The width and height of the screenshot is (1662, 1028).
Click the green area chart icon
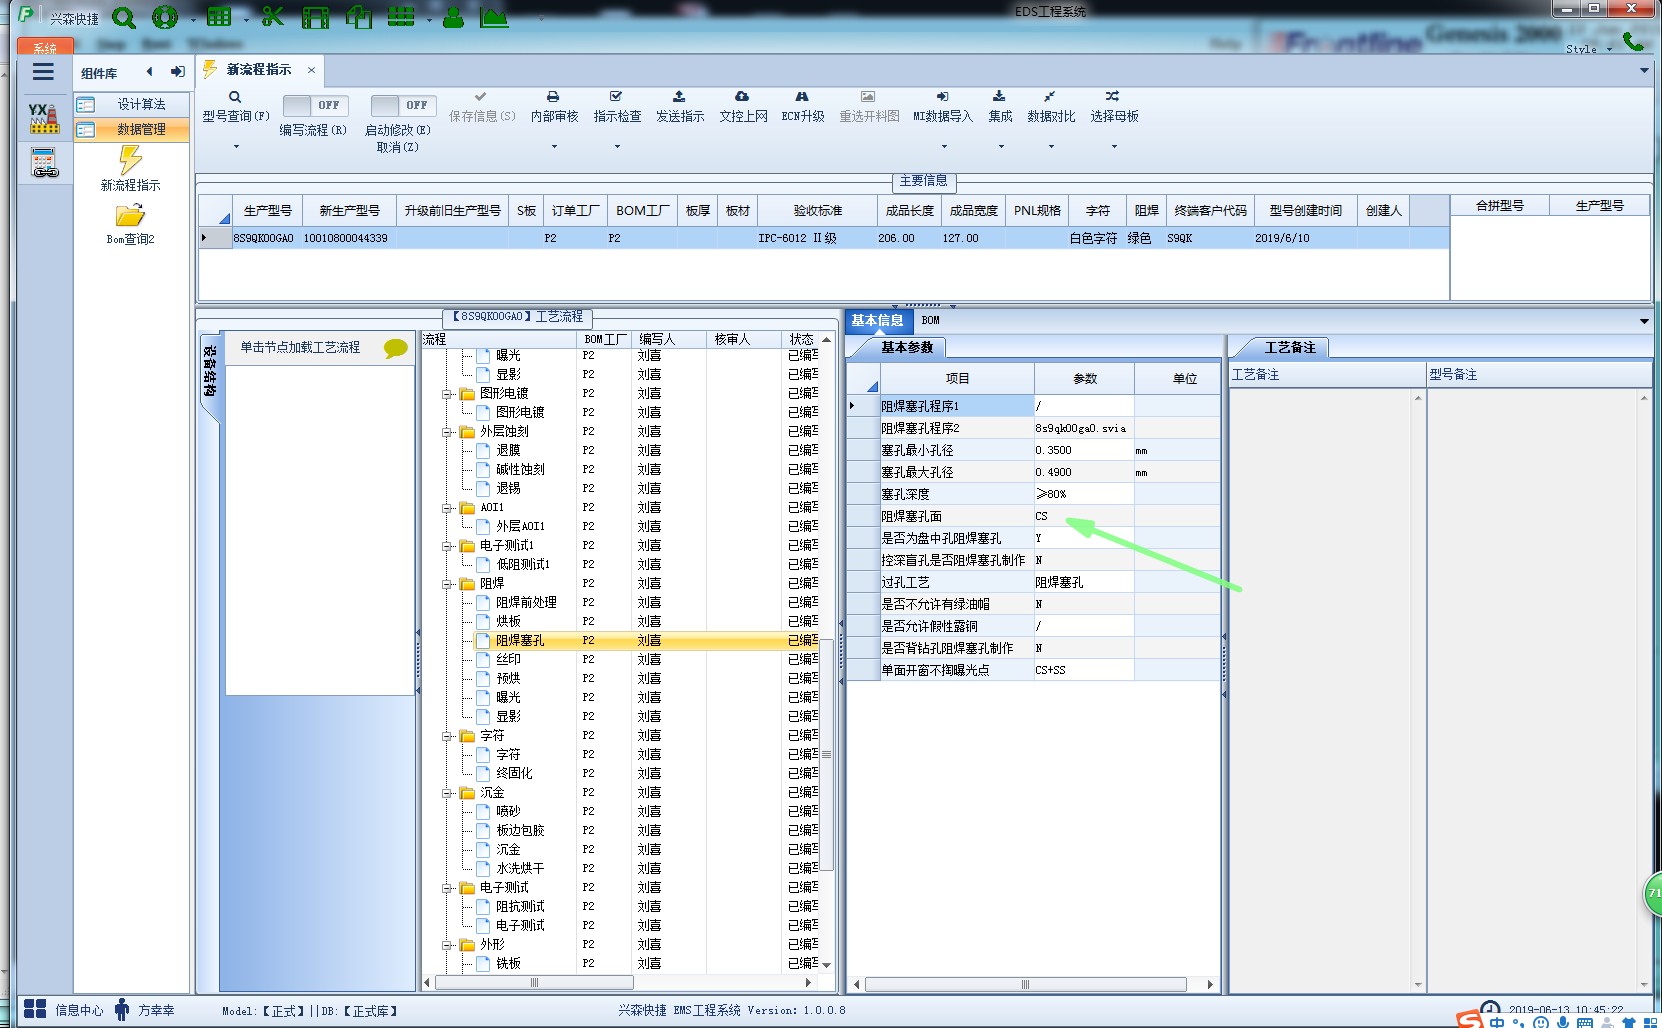[494, 17]
